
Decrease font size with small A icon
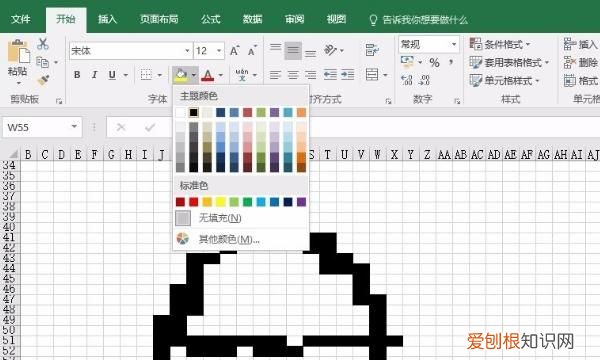(x=252, y=50)
